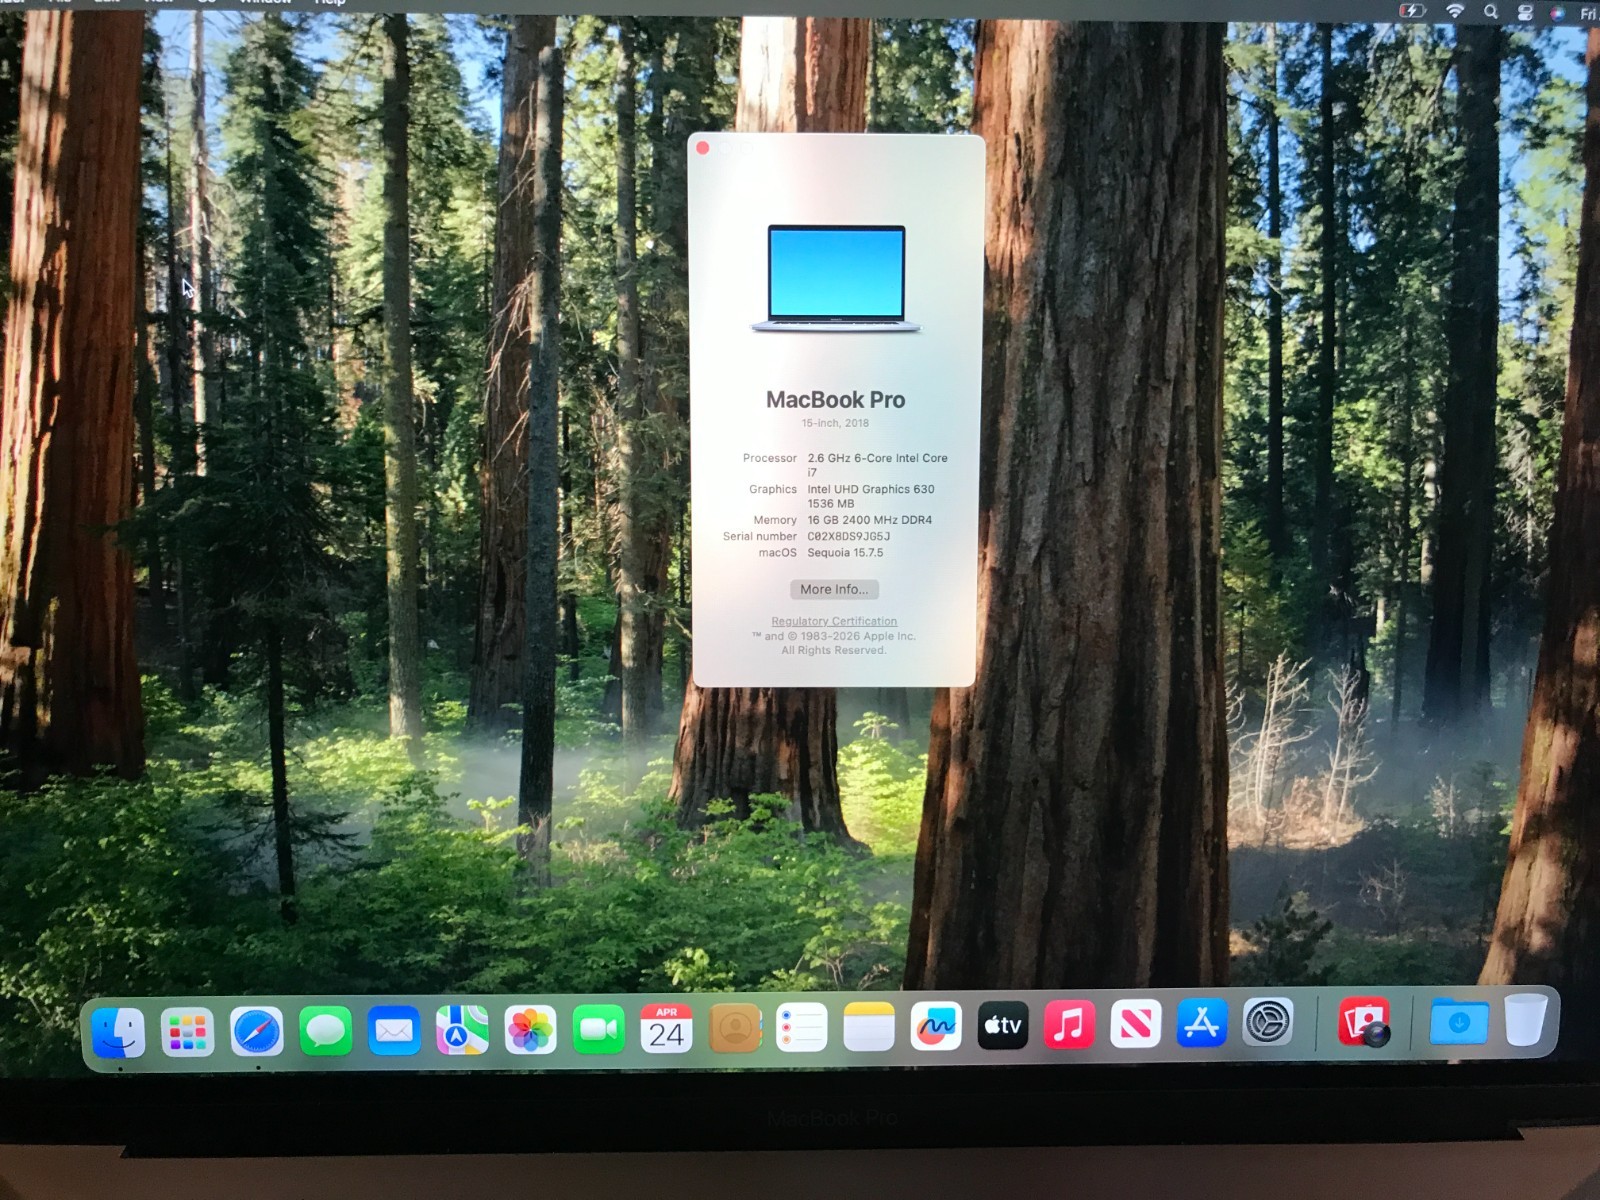Click the '15-inch, 2018' model text

click(x=835, y=423)
